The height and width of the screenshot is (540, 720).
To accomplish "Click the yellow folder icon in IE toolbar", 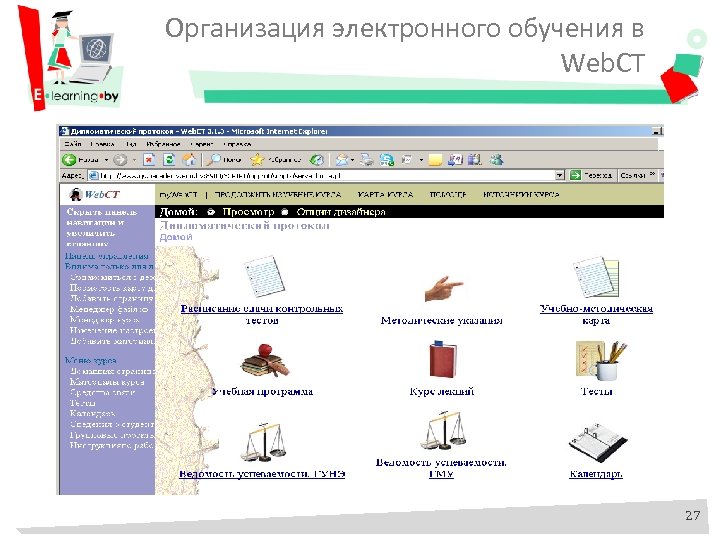I will 435,159.
